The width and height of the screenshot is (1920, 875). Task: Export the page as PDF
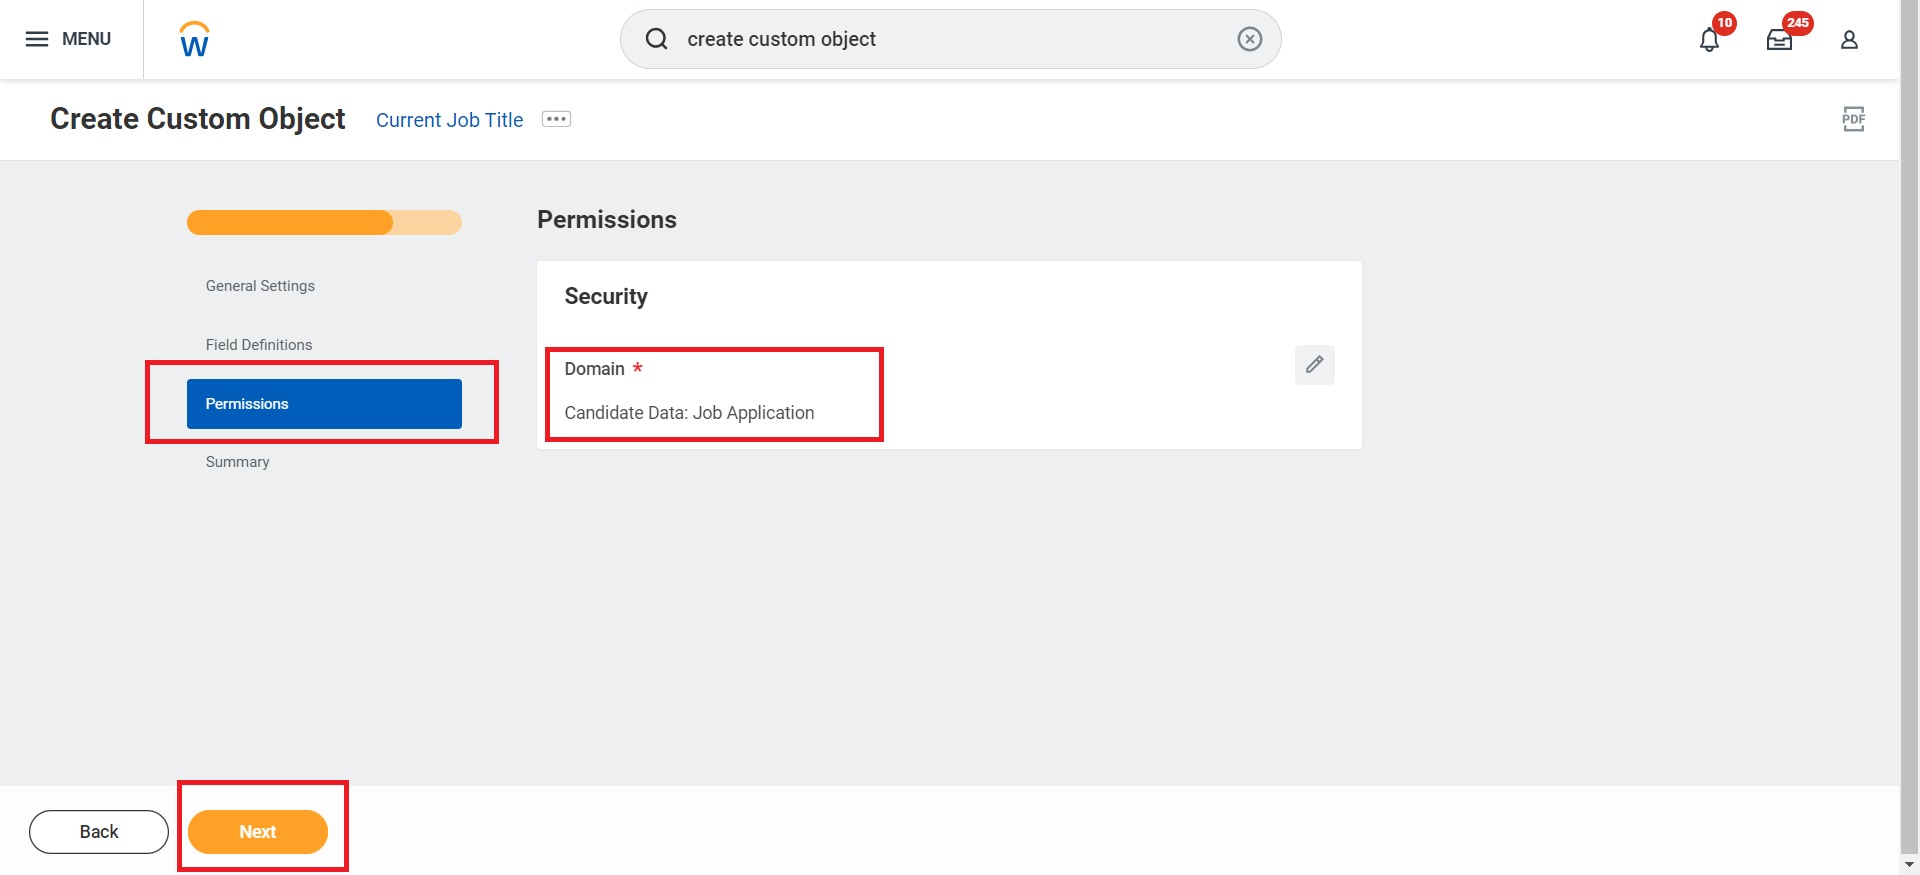(x=1853, y=119)
